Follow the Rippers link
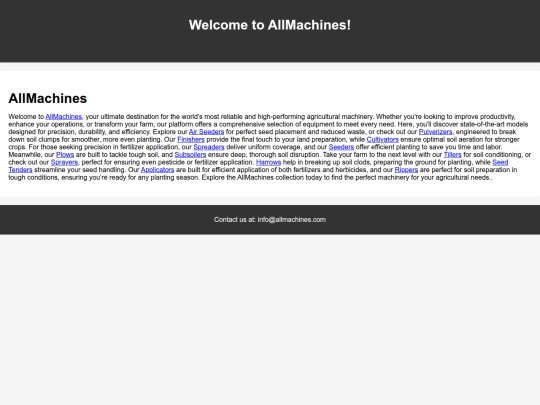Viewport: 540px width, 405px height. click(x=406, y=170)
